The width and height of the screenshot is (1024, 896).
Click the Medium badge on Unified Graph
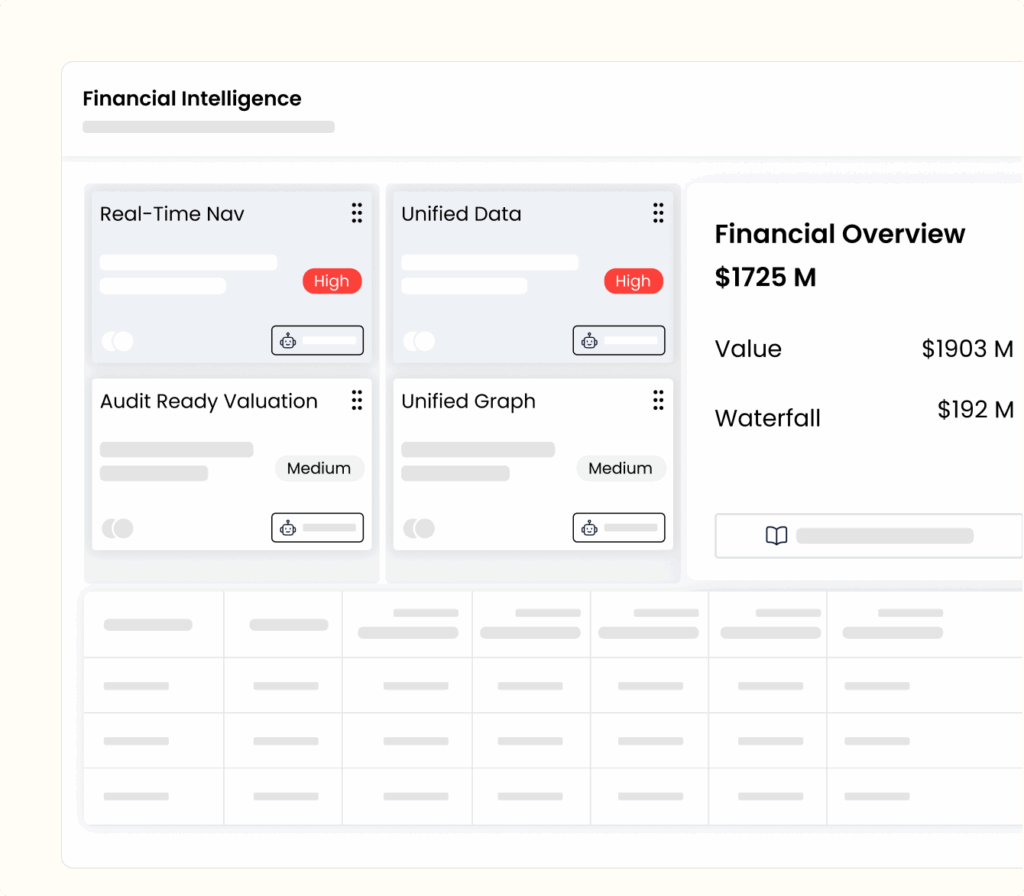point(620,468)
